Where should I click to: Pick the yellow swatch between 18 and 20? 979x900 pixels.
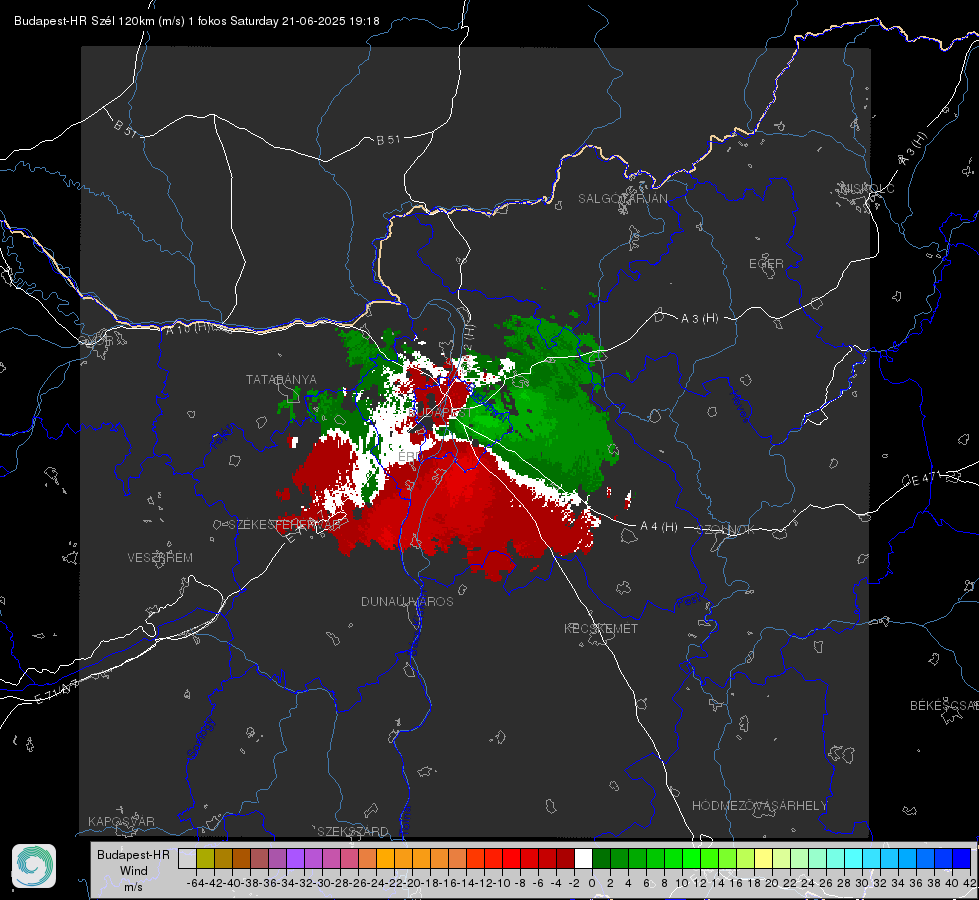click(763, 859)
